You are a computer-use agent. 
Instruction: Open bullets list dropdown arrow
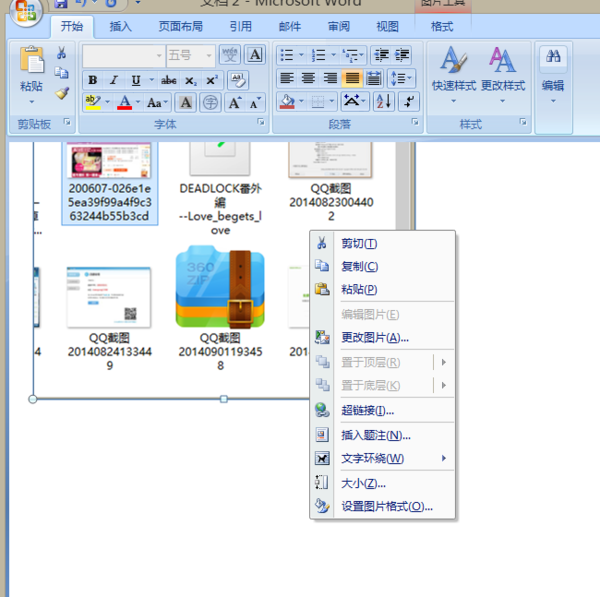click(301, 55)
